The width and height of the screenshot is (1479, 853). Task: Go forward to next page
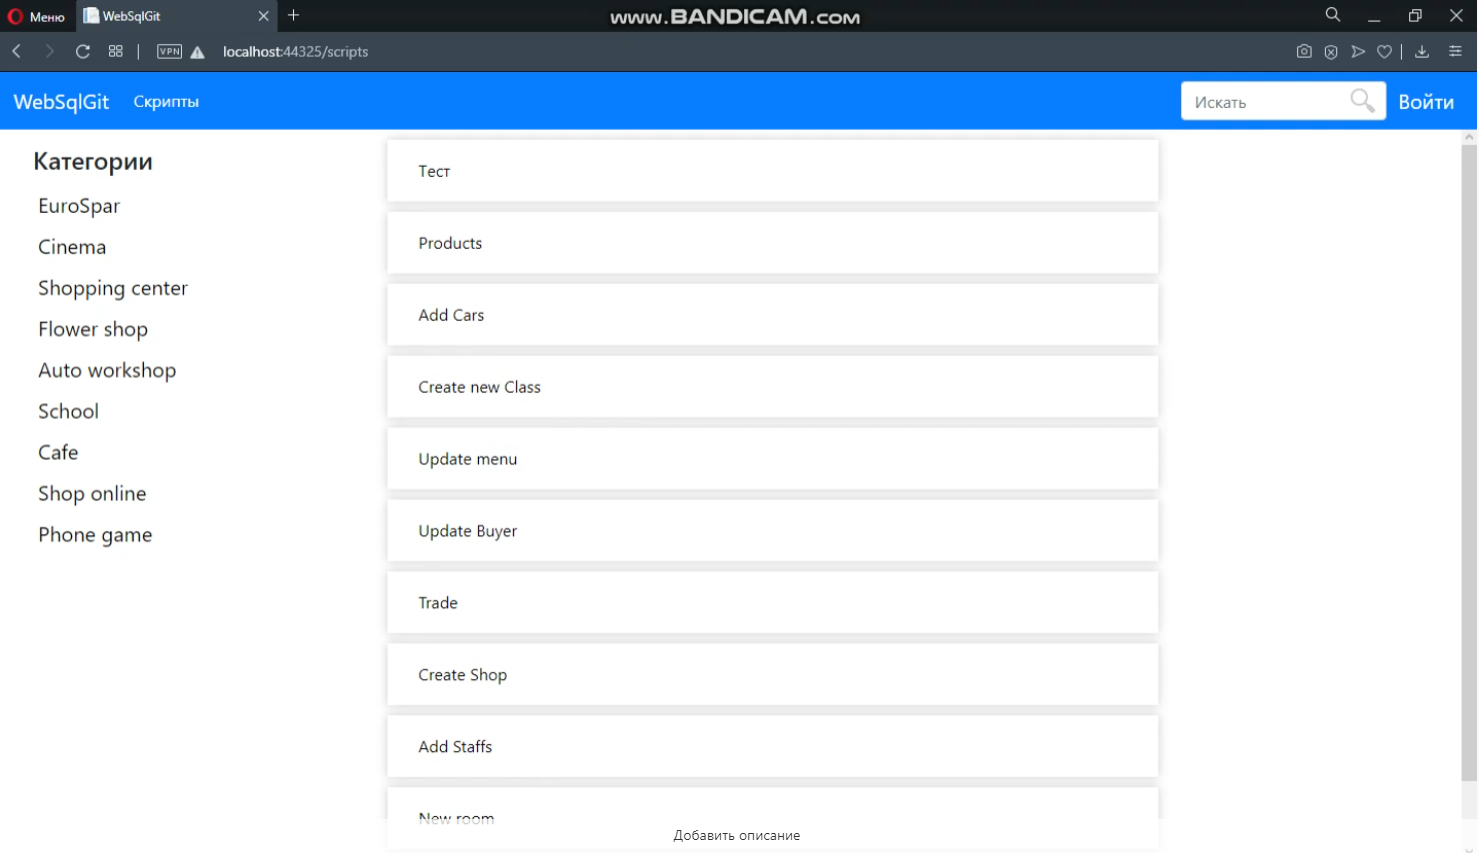tap(49, 51)
